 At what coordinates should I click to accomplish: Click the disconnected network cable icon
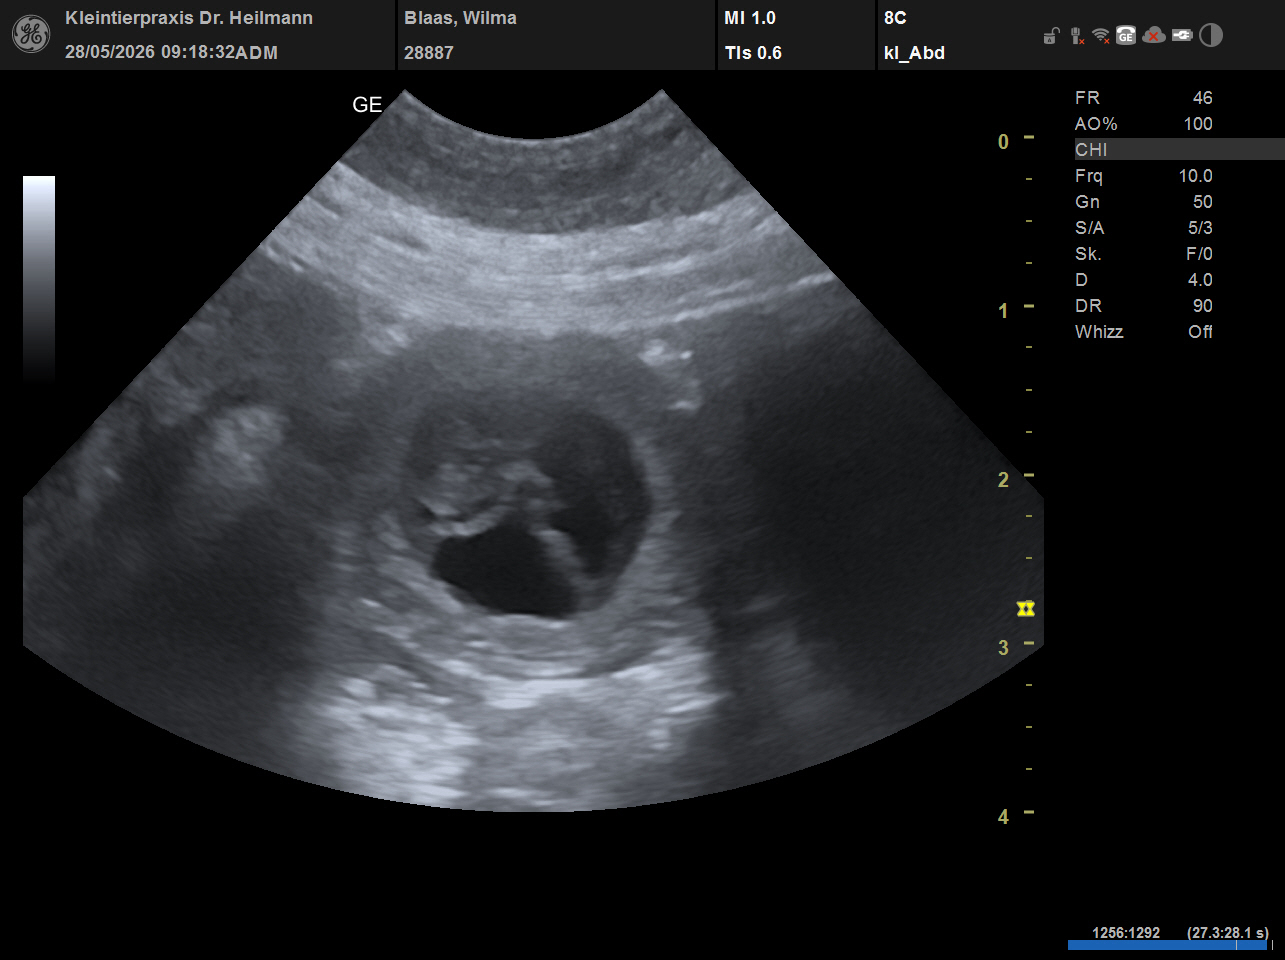1076,36
